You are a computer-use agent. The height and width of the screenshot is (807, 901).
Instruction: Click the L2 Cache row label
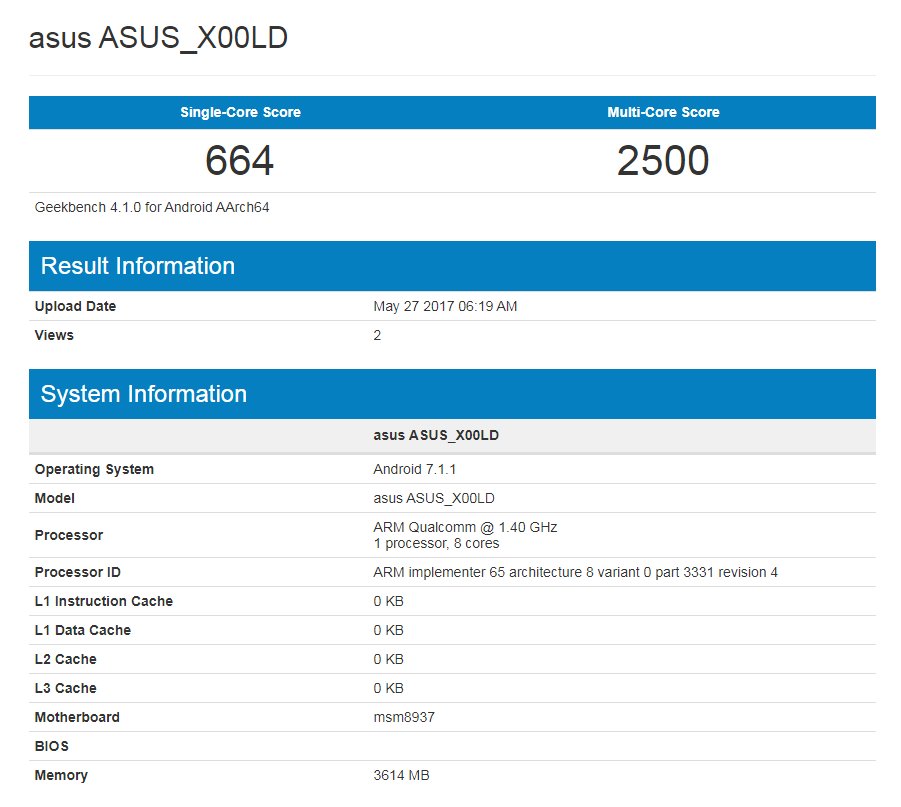point(66,659)
